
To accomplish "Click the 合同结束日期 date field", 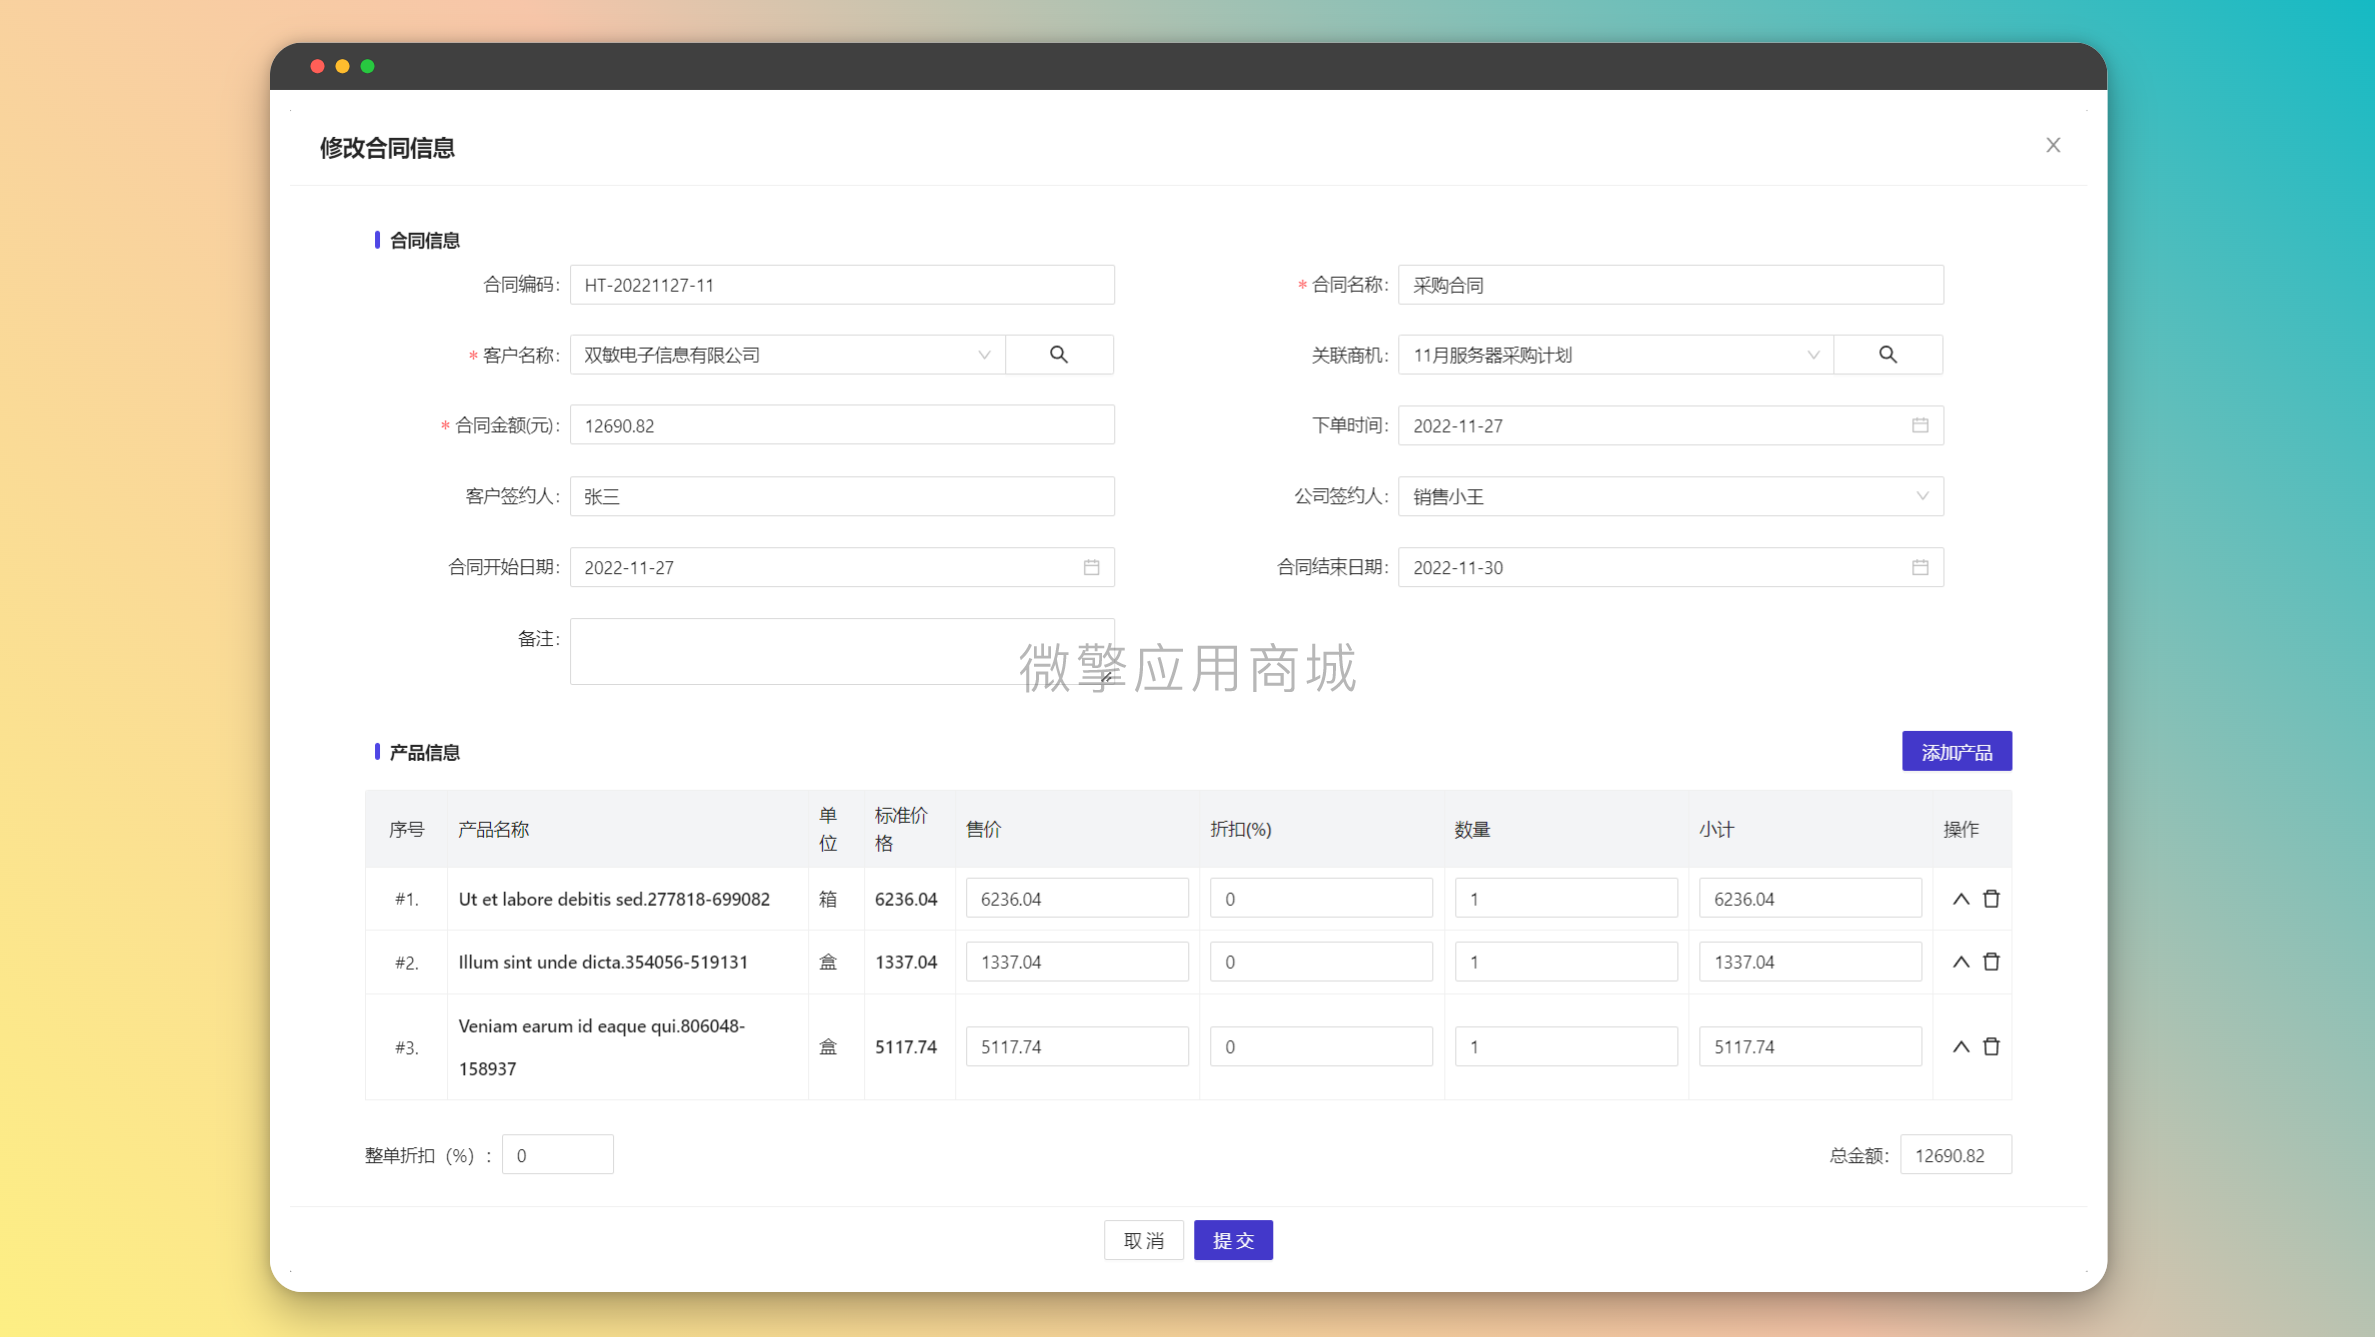I will [x=1670, y=567].
